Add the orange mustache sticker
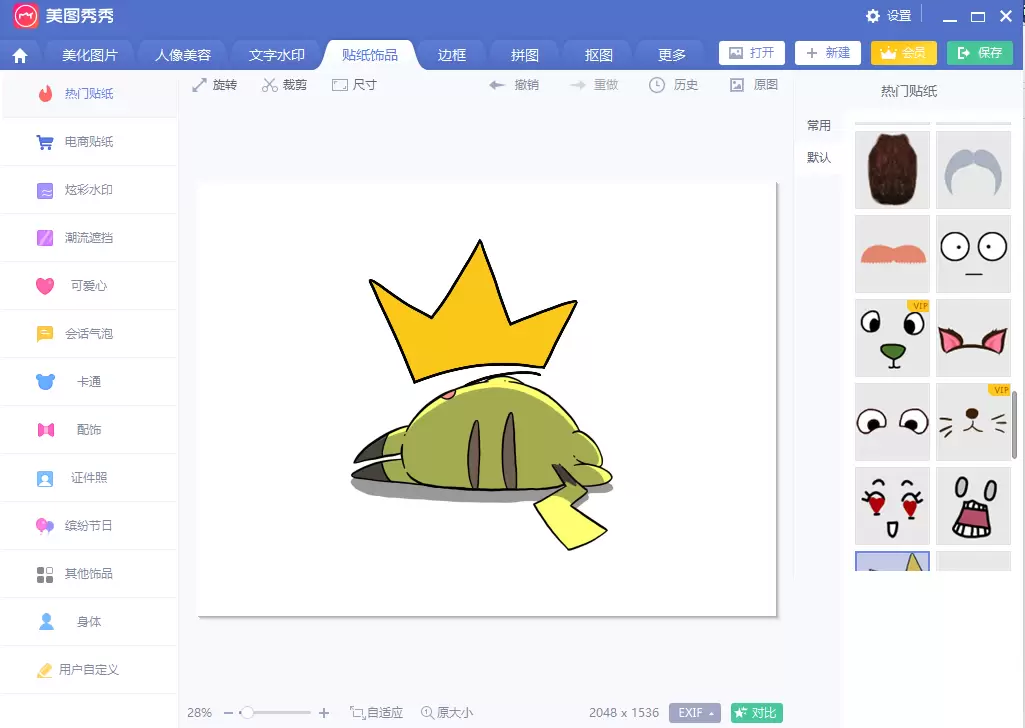This screenshot has height=728, width=1025. 892,254
